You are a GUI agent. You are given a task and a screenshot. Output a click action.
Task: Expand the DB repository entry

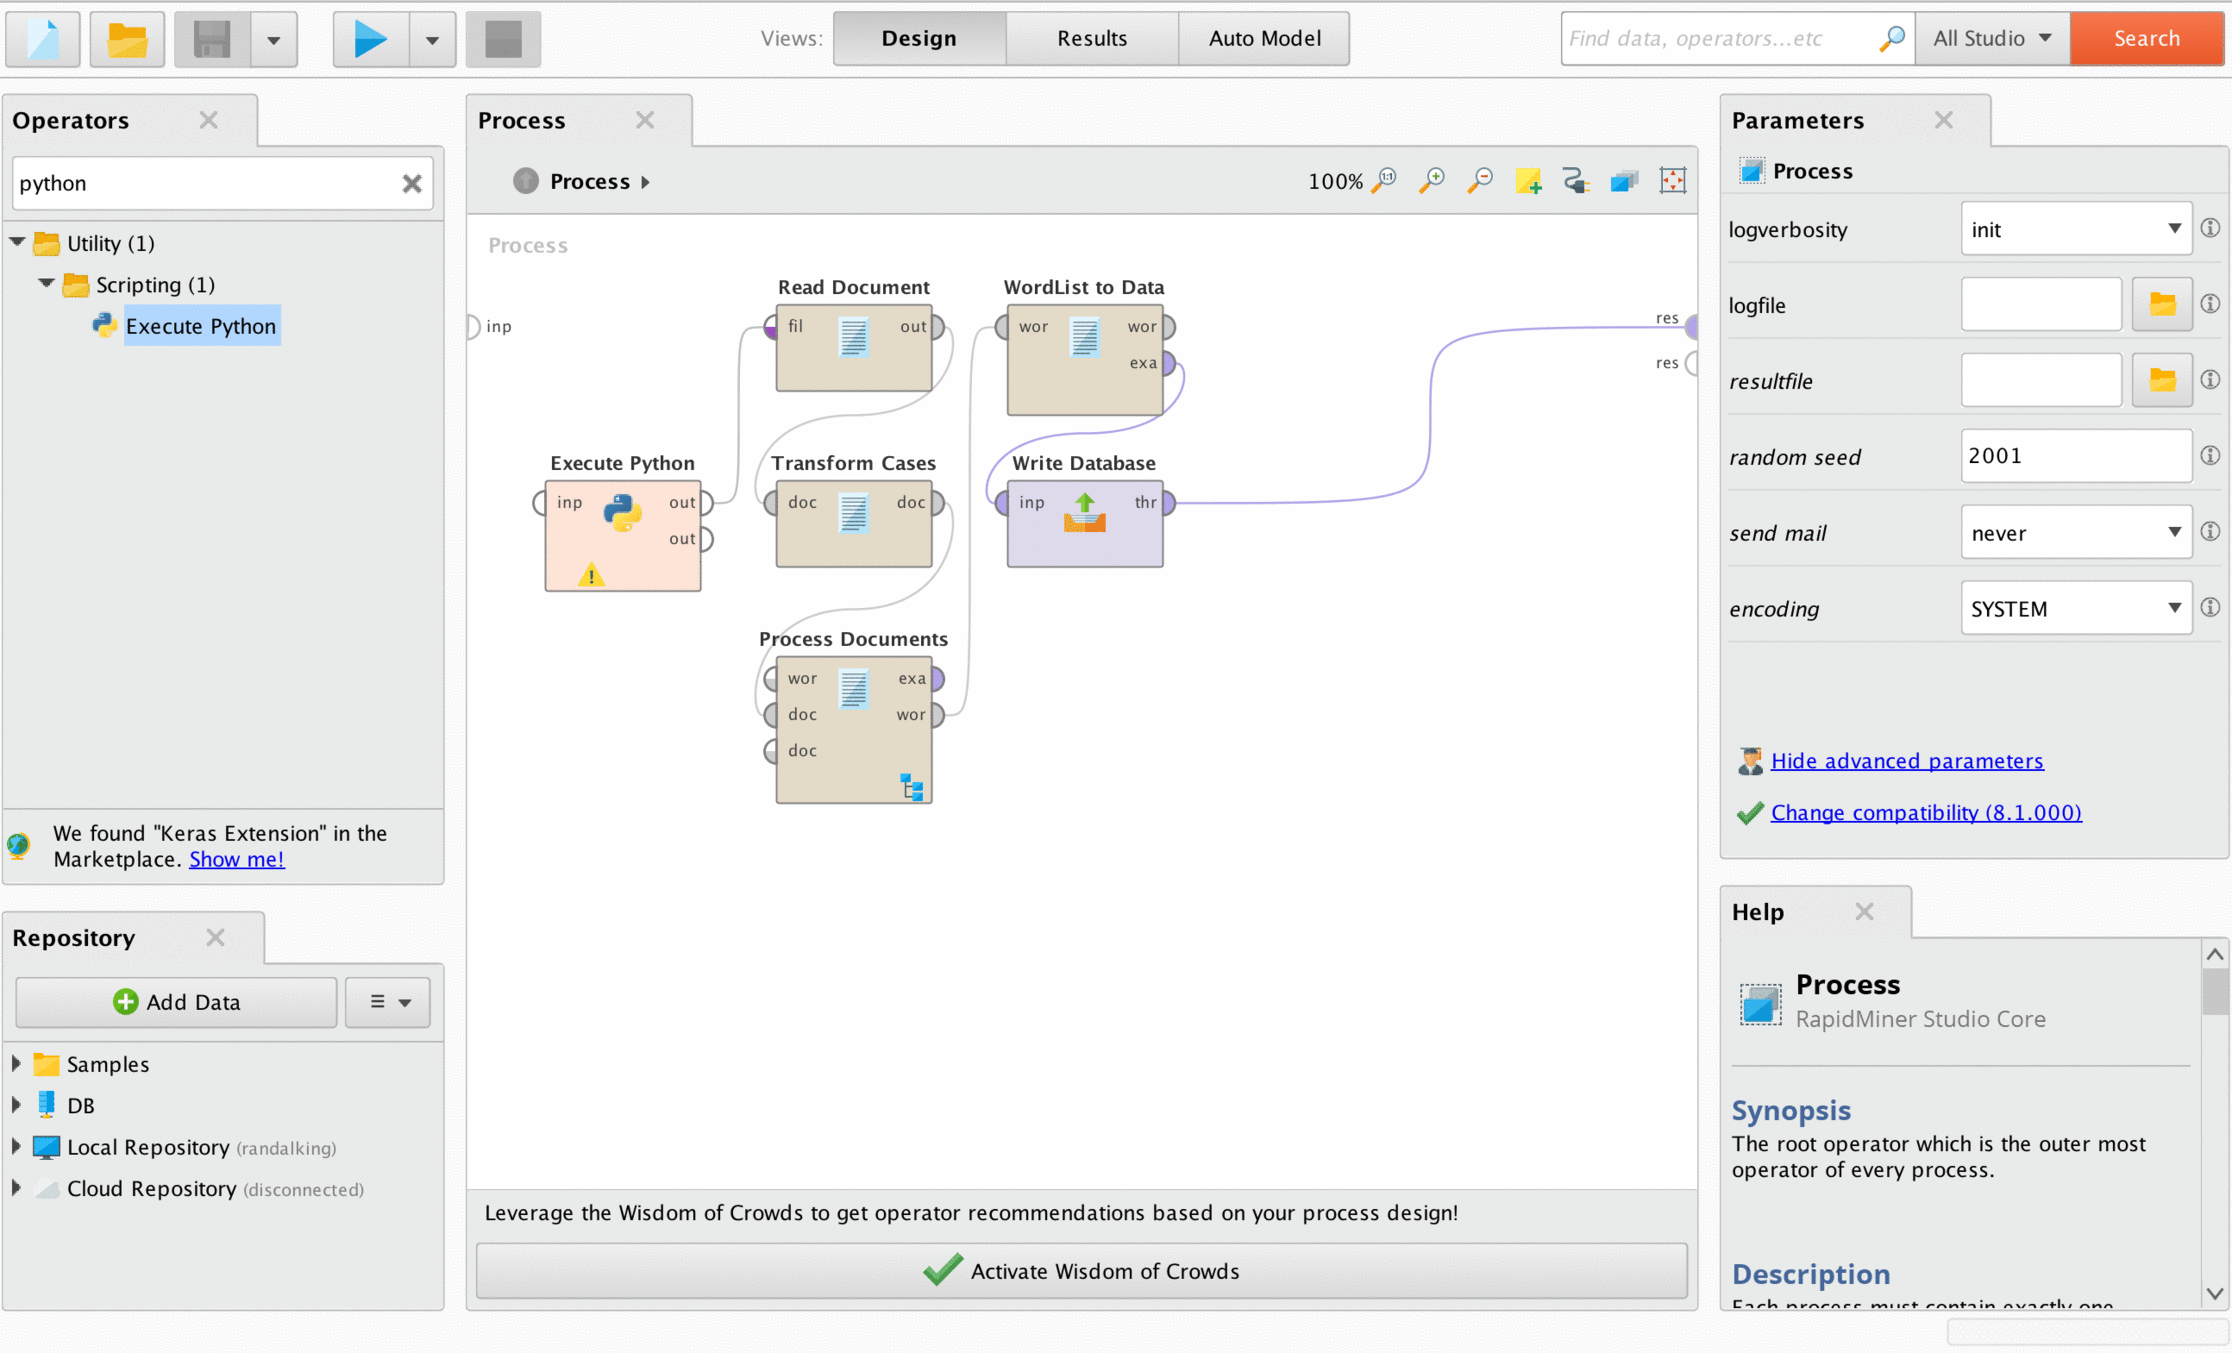point(16,1105)
